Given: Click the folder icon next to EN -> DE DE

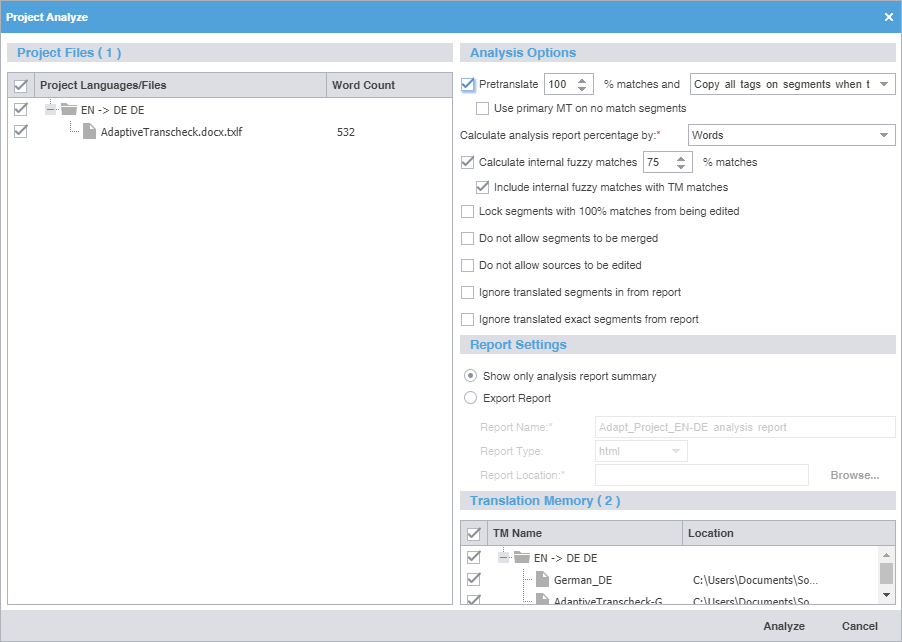Looking at the screenshot, I should 68,110.
